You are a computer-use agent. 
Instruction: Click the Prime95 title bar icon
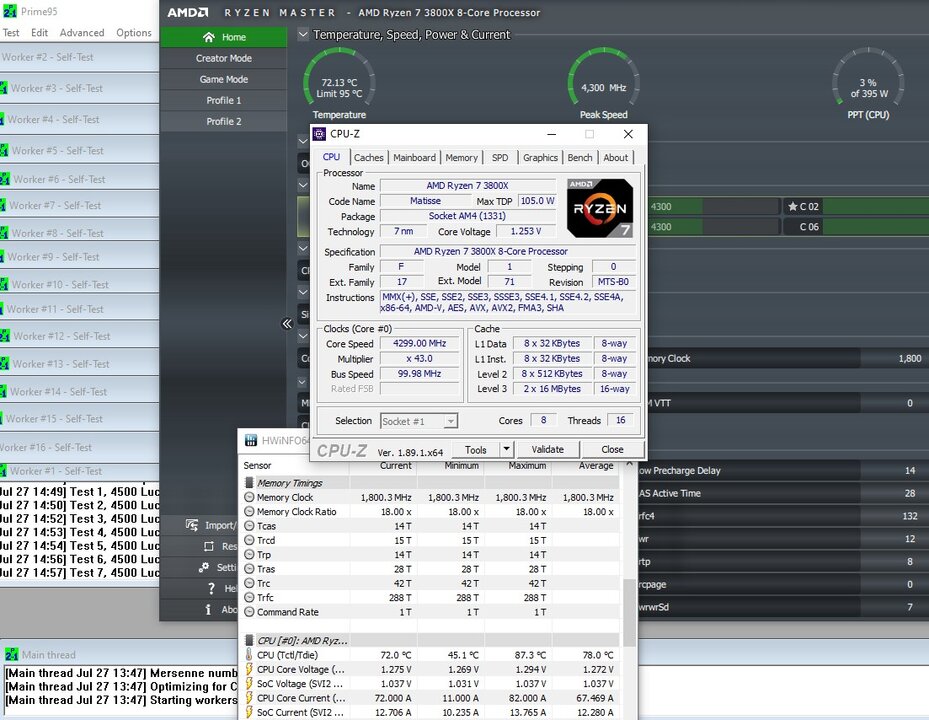[x=10, y=11]
